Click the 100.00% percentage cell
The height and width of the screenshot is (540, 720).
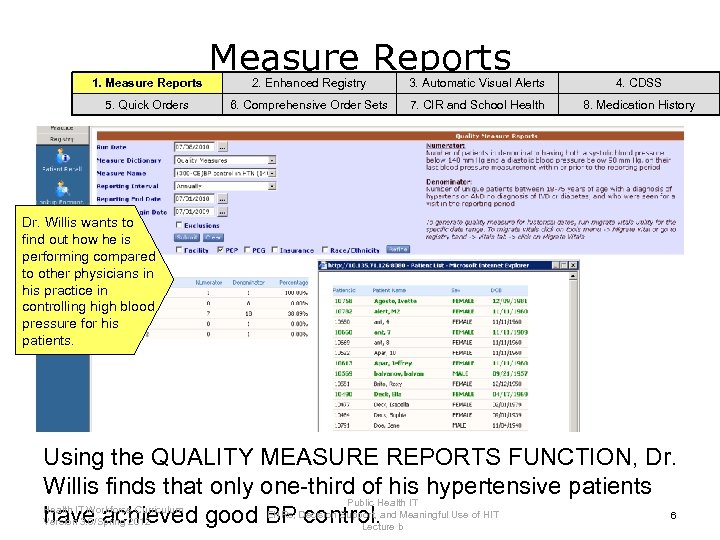coord(296,292)
